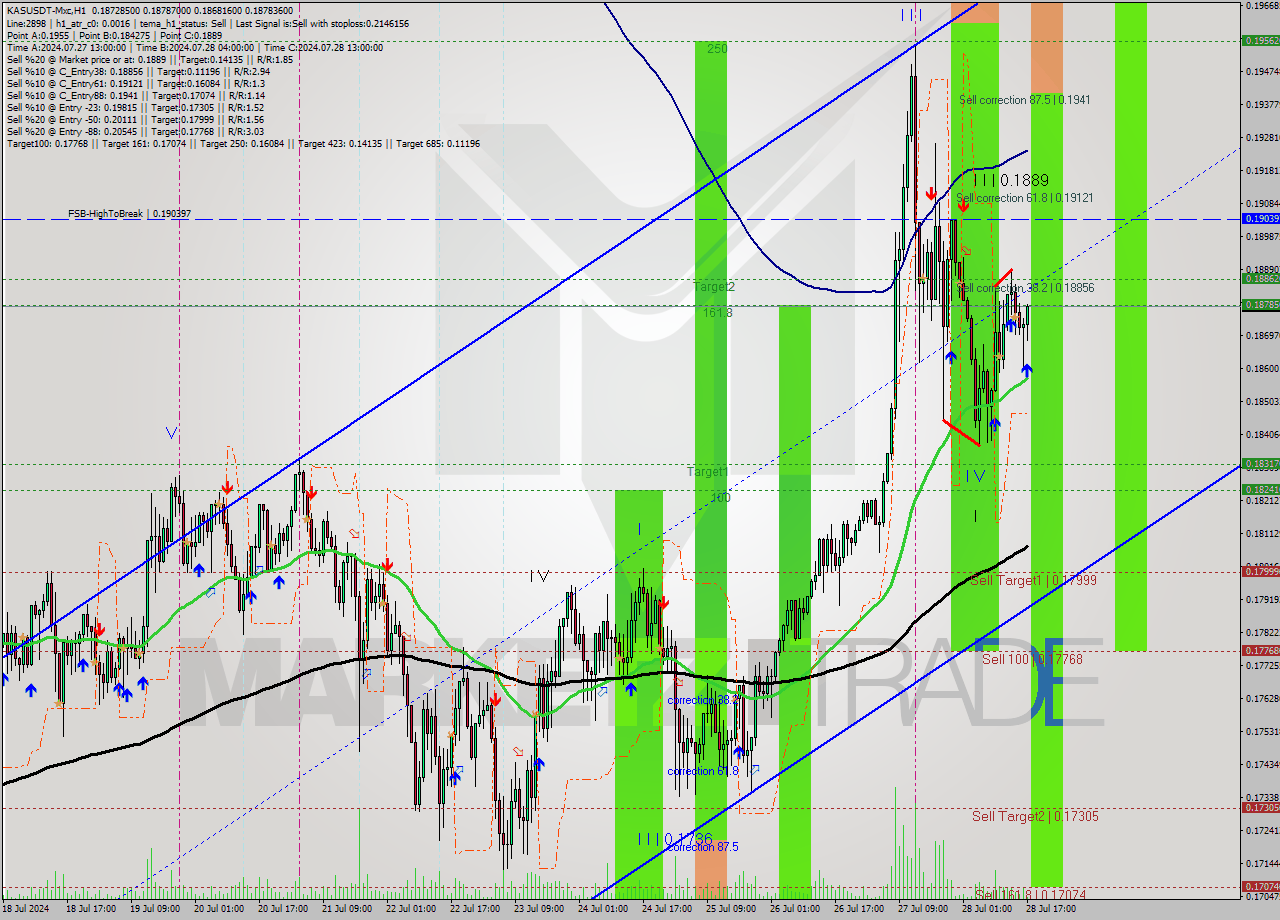Viewport: 1280px width, 920px height.
Task: Click the red 0.17768 price tag
Action: click(x=1260, y=651)
